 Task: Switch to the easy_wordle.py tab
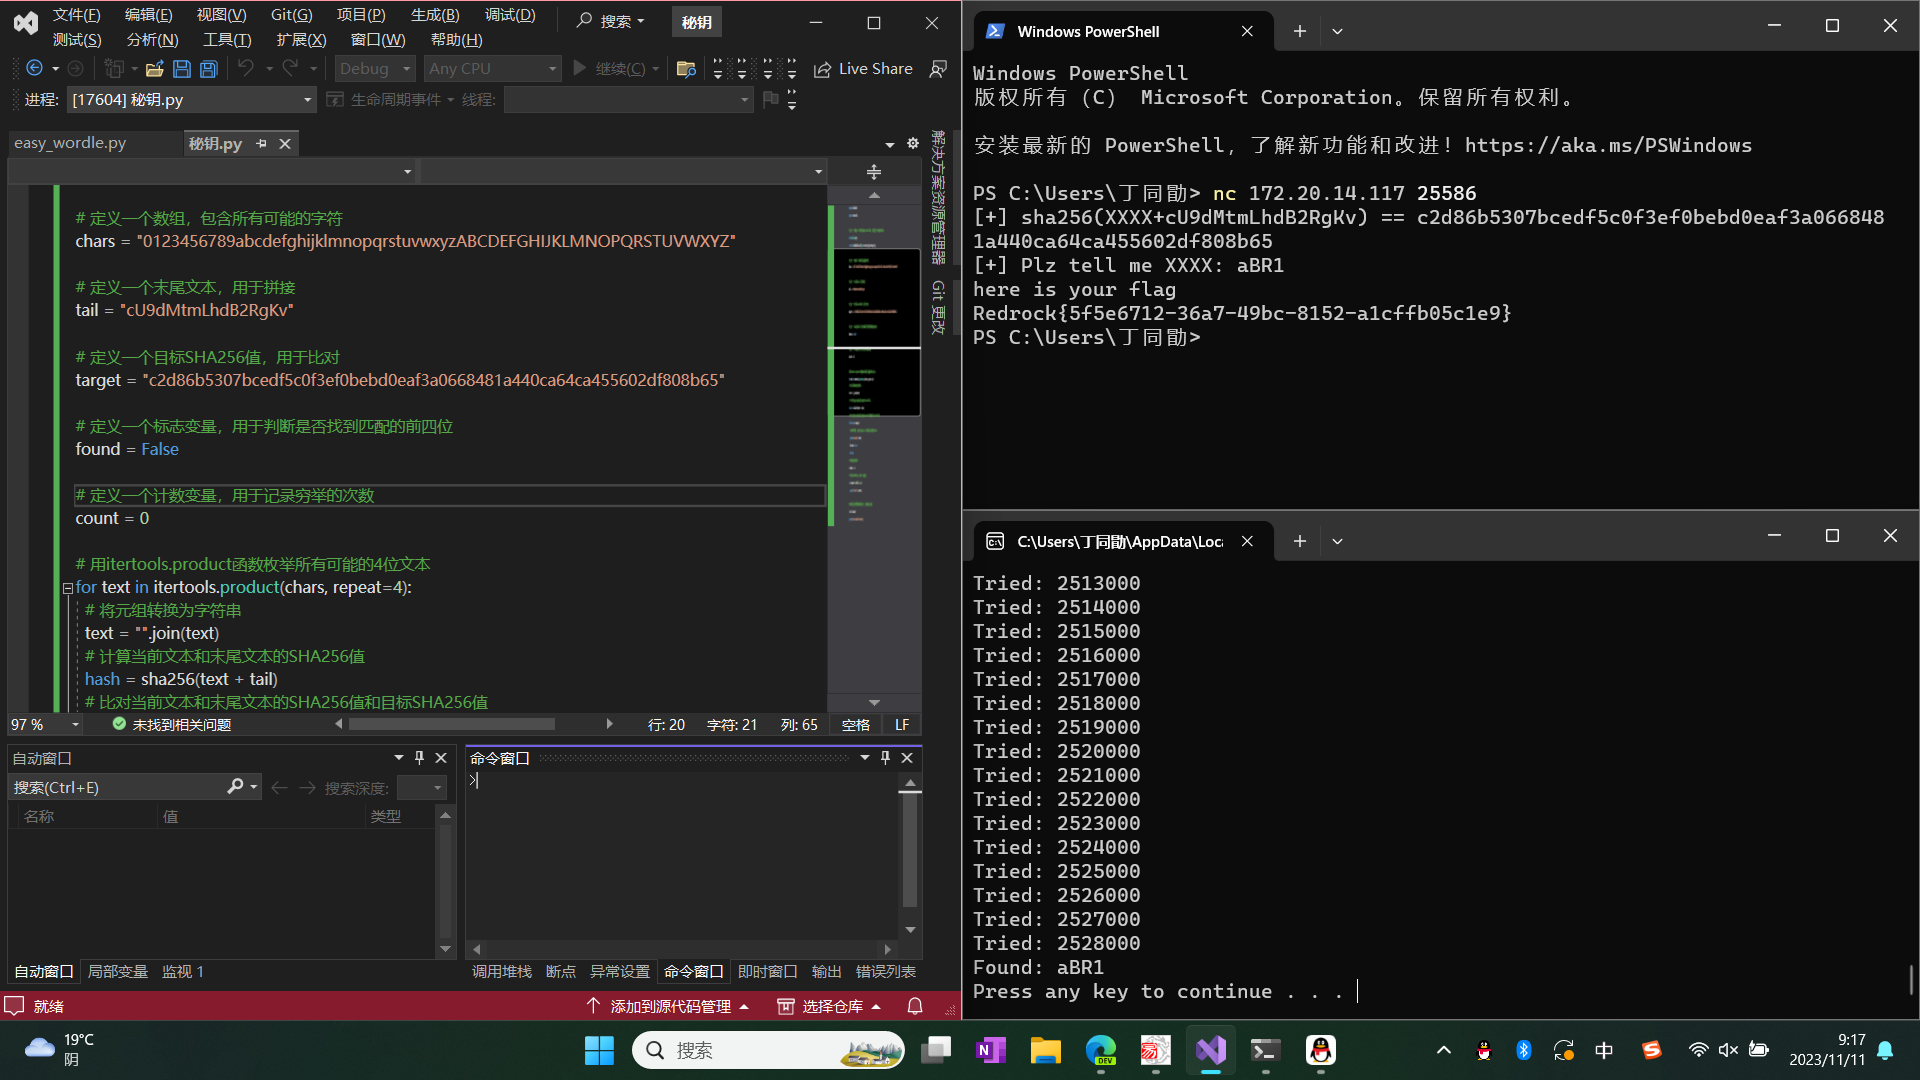pos(70,143)
